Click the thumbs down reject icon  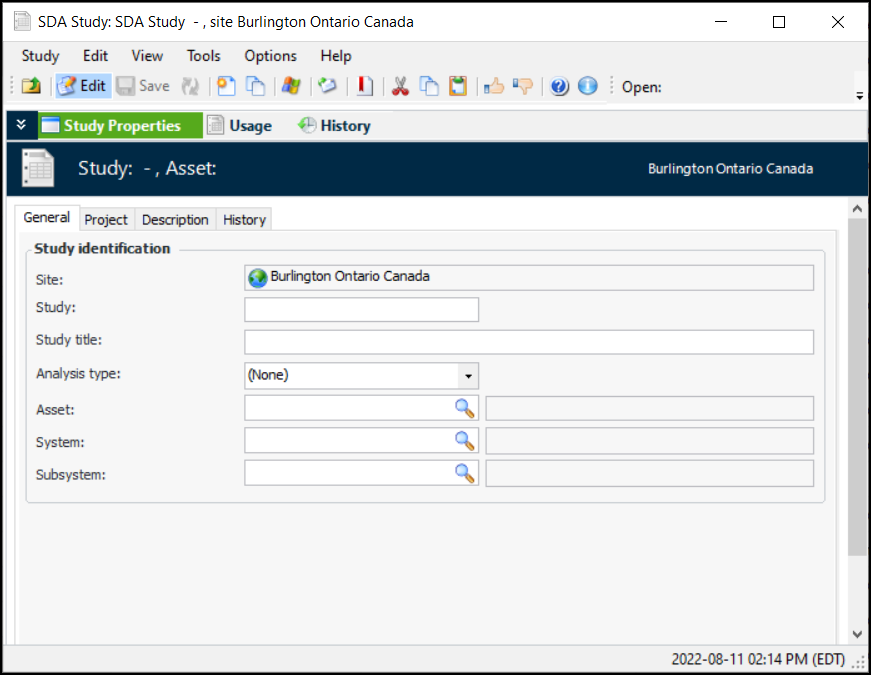tap(522, 86)
